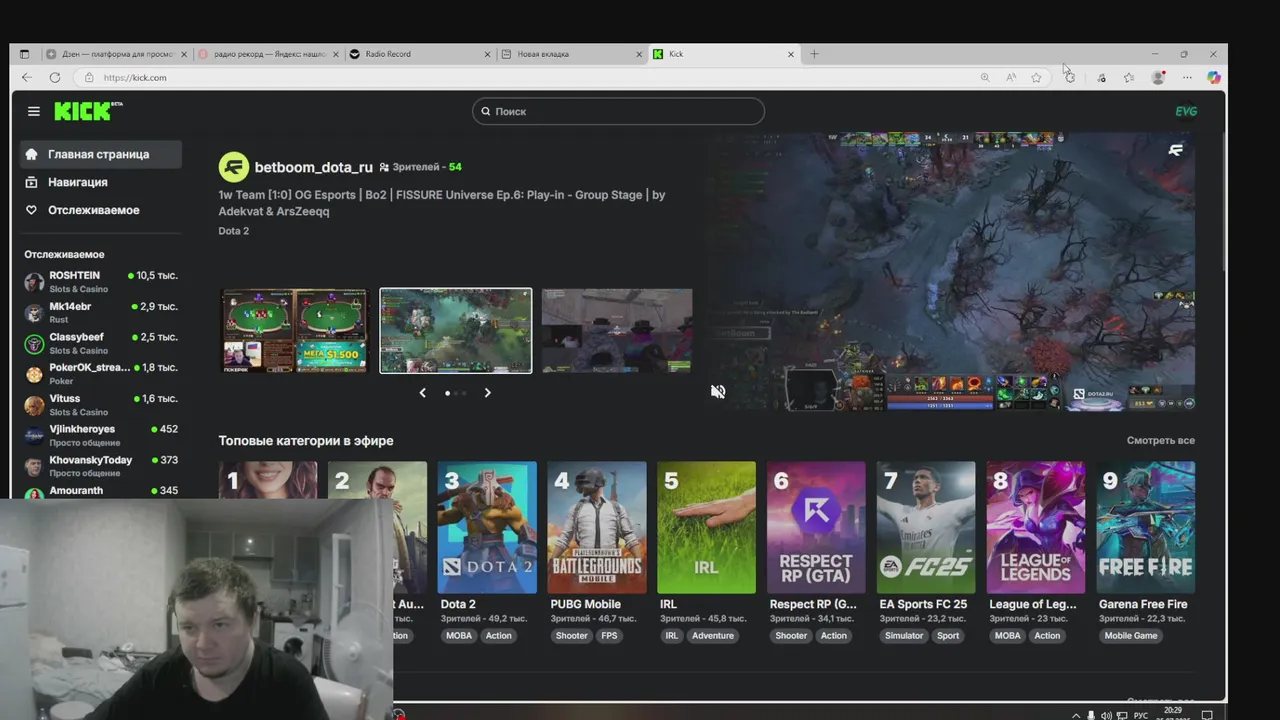Viewport: 1280px width, 720px height.
Task: Open ROSHTEIN followed channel
Action: pos(101,282)
